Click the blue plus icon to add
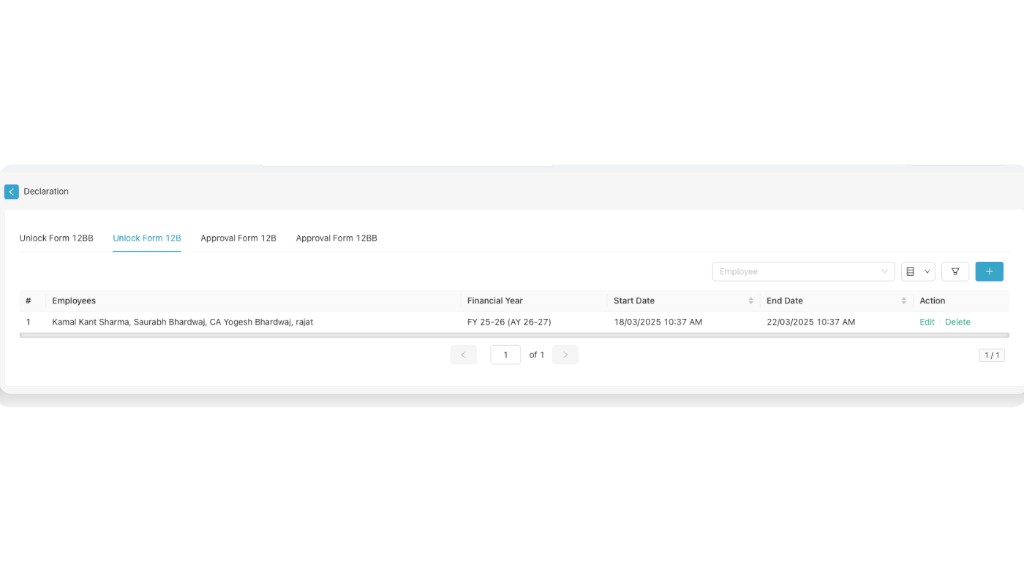1024x585 pixels. [x=989, y=271]
